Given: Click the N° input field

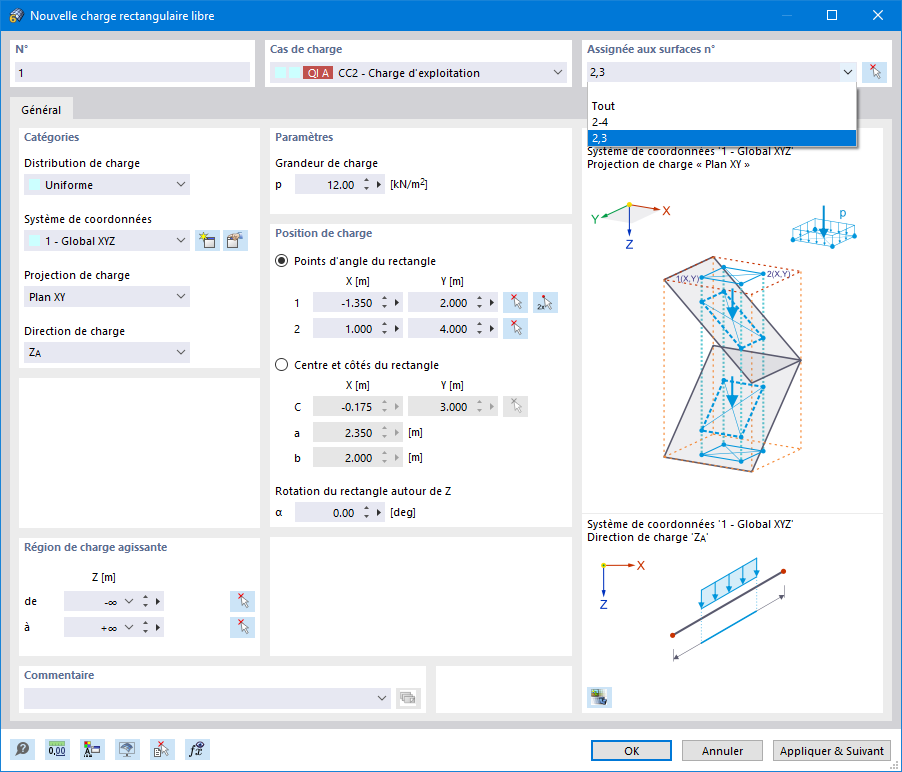Looking at the screenshot, I should (x=132, y=72).
